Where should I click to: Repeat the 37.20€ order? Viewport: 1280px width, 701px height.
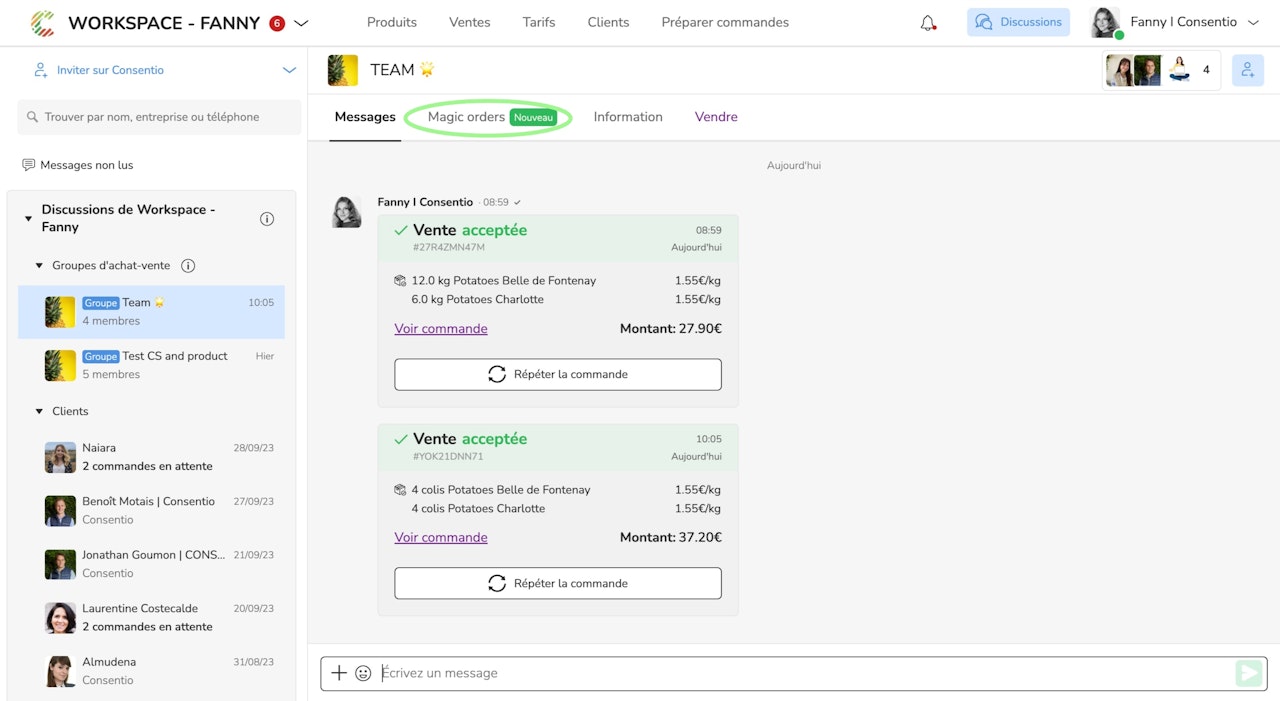point(558,583)
